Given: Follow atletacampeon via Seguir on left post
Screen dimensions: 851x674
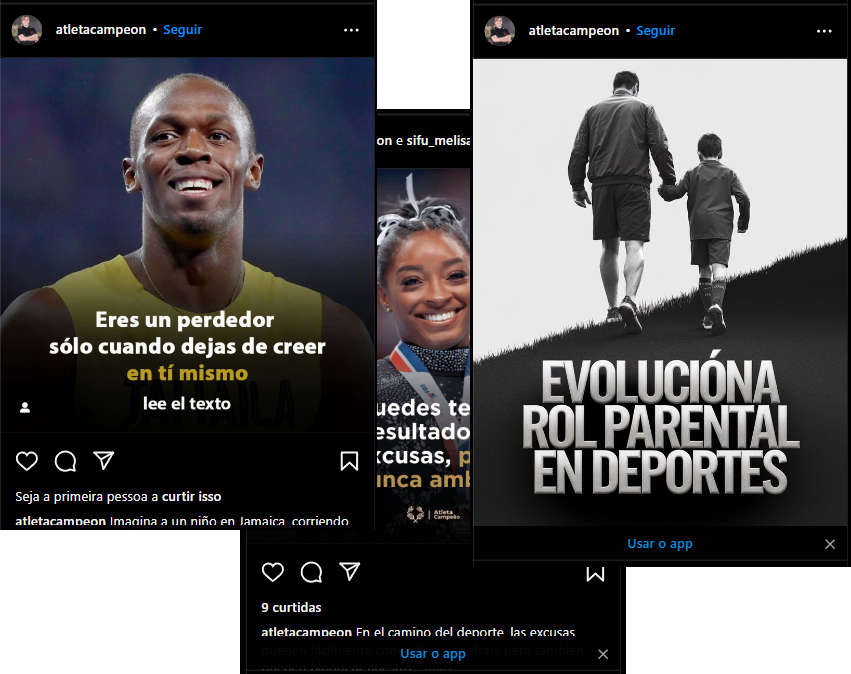Looking at the screenshot, I should 182,30.
